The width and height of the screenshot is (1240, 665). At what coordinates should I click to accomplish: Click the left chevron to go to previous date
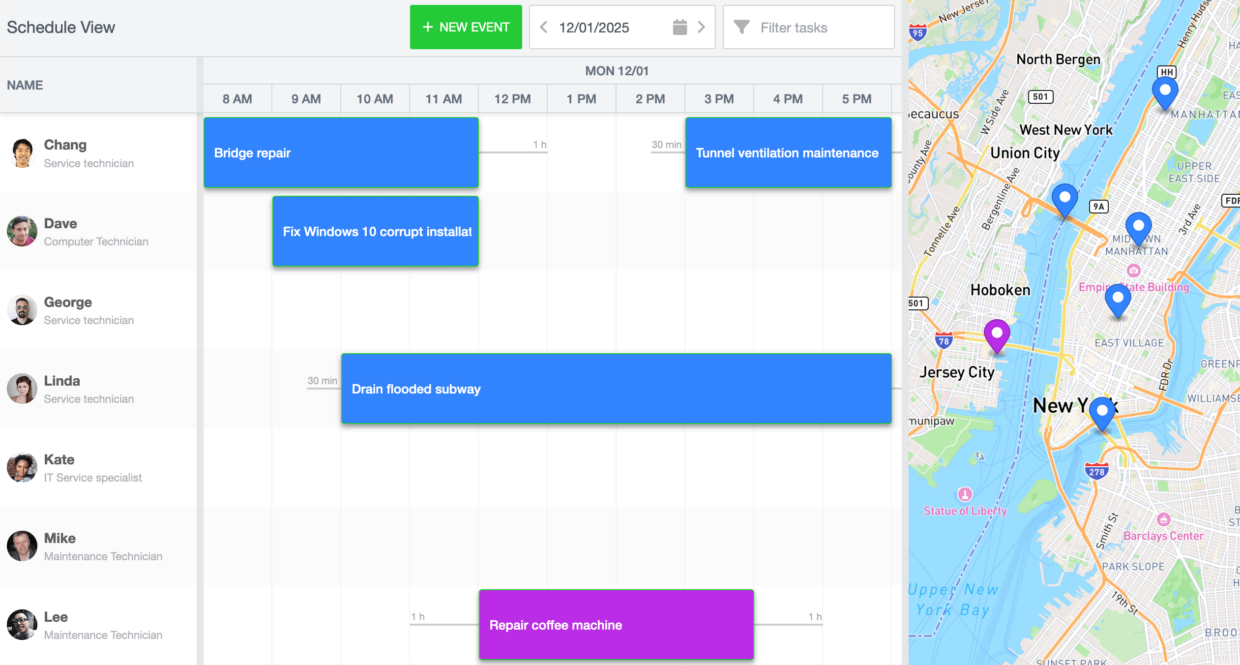coord(543,27)
